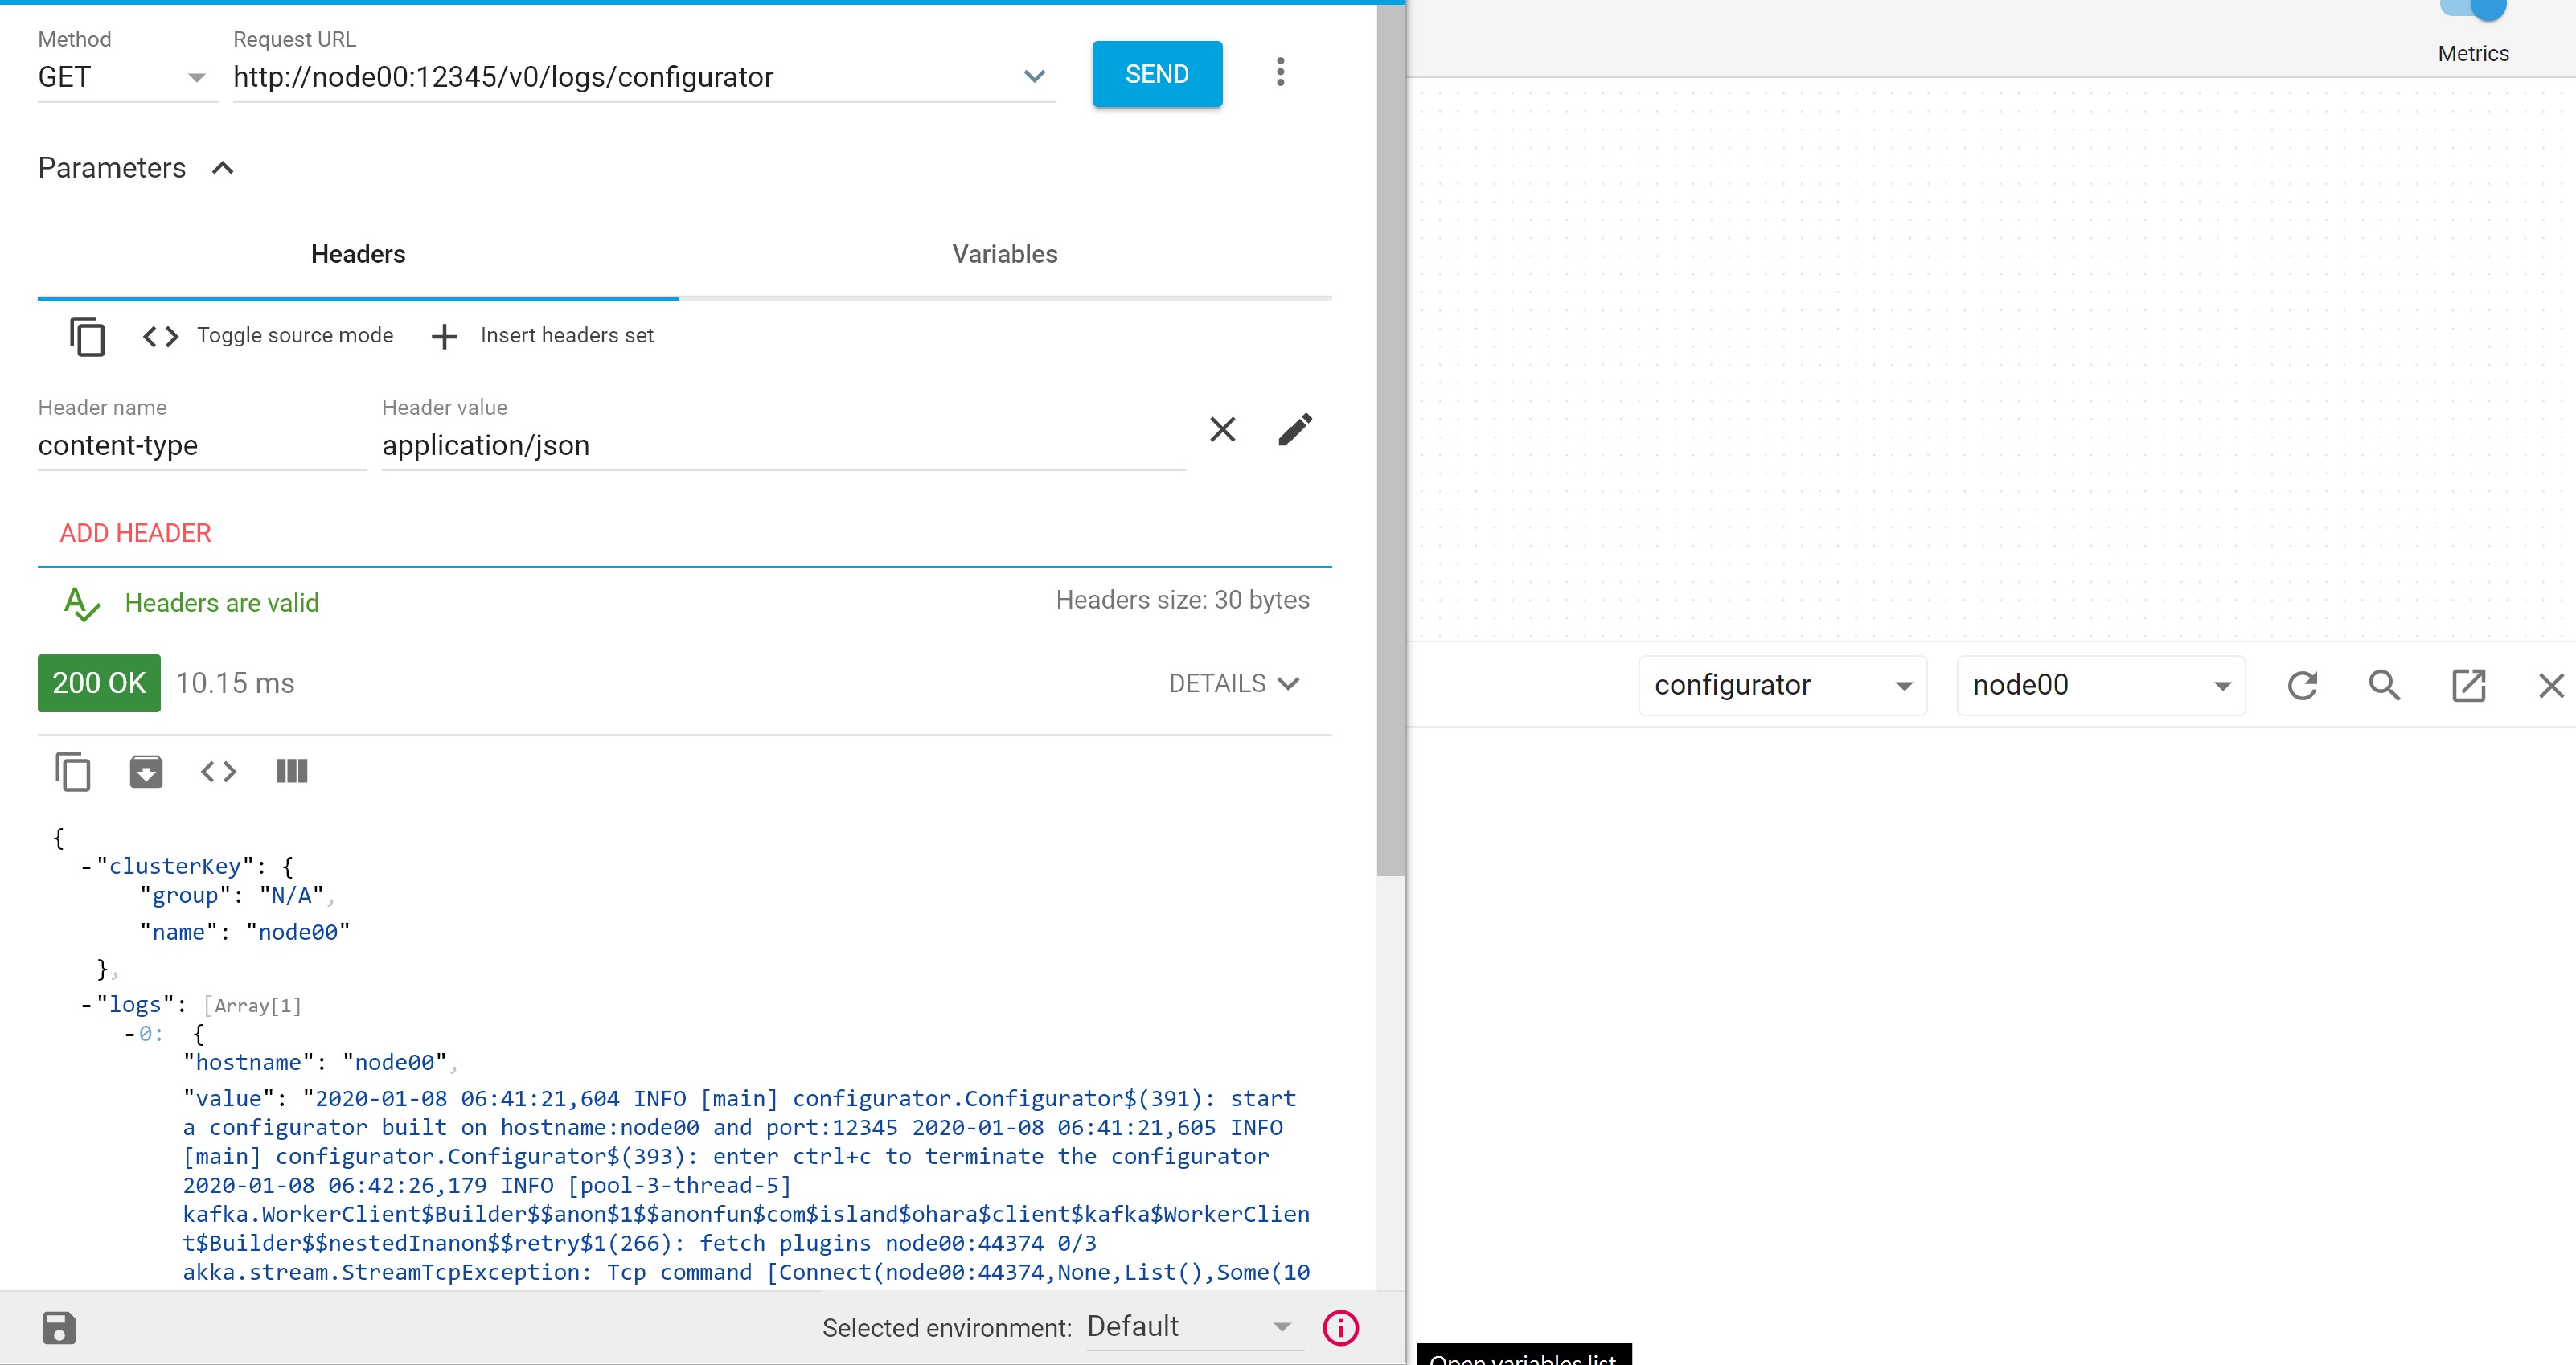Expand response DETAILS
Screen dimensions: 2576x1365
click(x=1234, y=683)
